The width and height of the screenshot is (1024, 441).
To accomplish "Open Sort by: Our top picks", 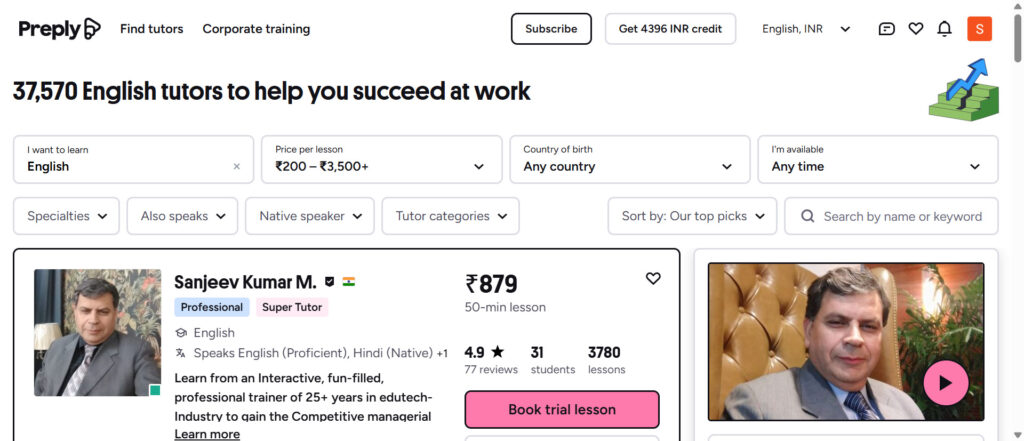I will [692, 216].
